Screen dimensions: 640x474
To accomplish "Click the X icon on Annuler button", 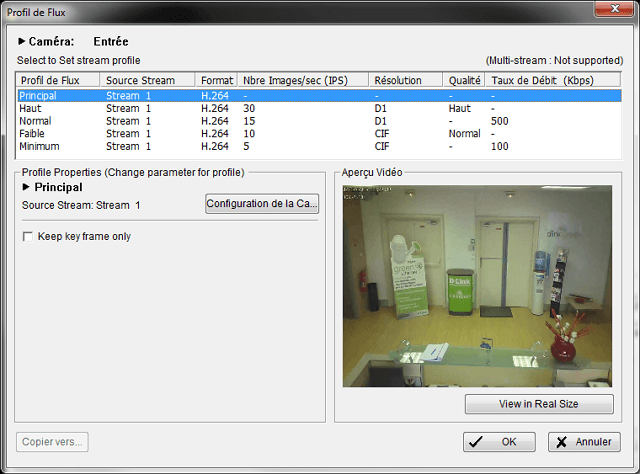I will click(562, 442).
